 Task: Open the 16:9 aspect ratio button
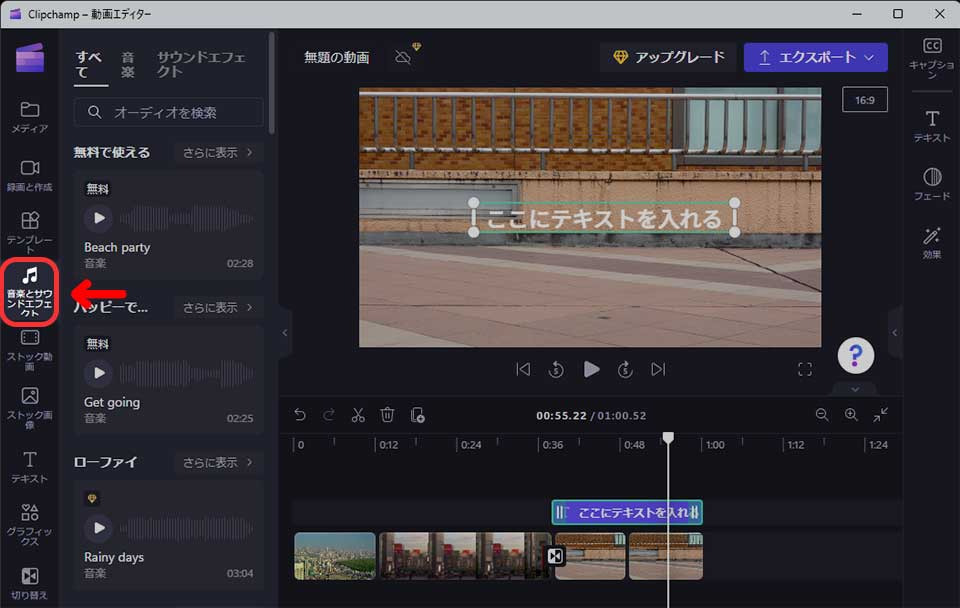(x=864, y=100)
